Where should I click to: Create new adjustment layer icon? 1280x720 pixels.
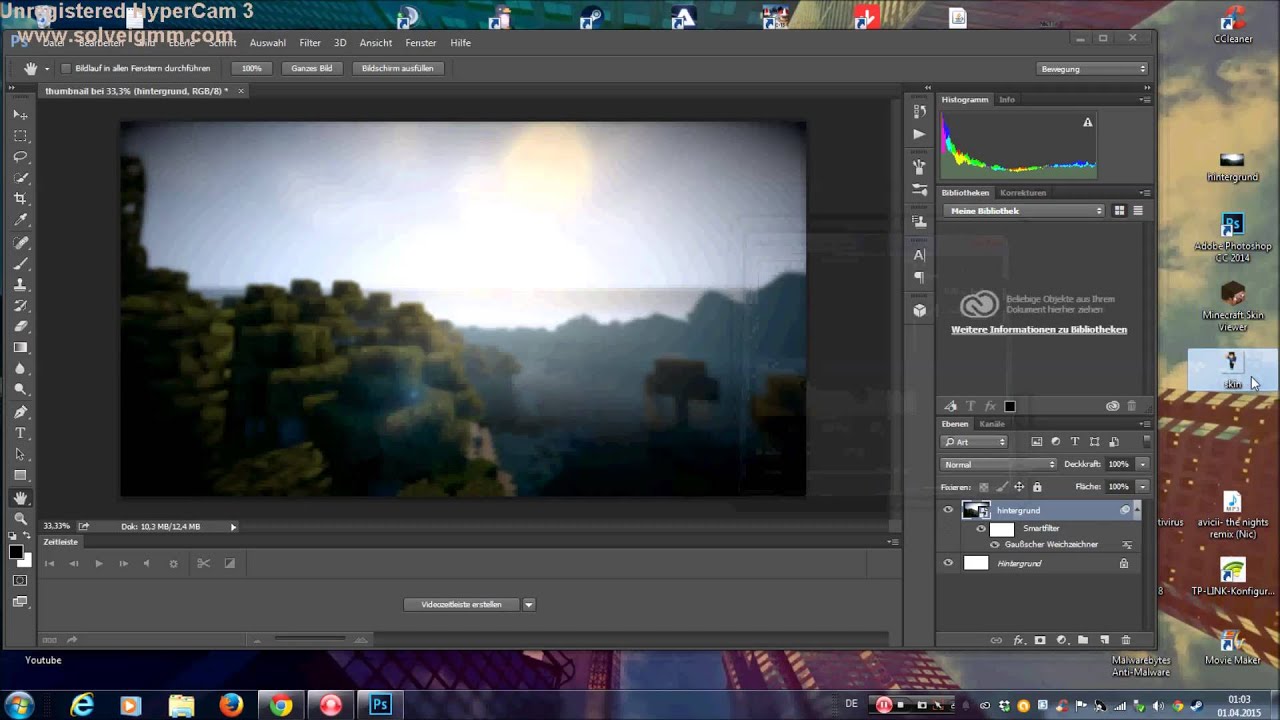(1062, 640)
